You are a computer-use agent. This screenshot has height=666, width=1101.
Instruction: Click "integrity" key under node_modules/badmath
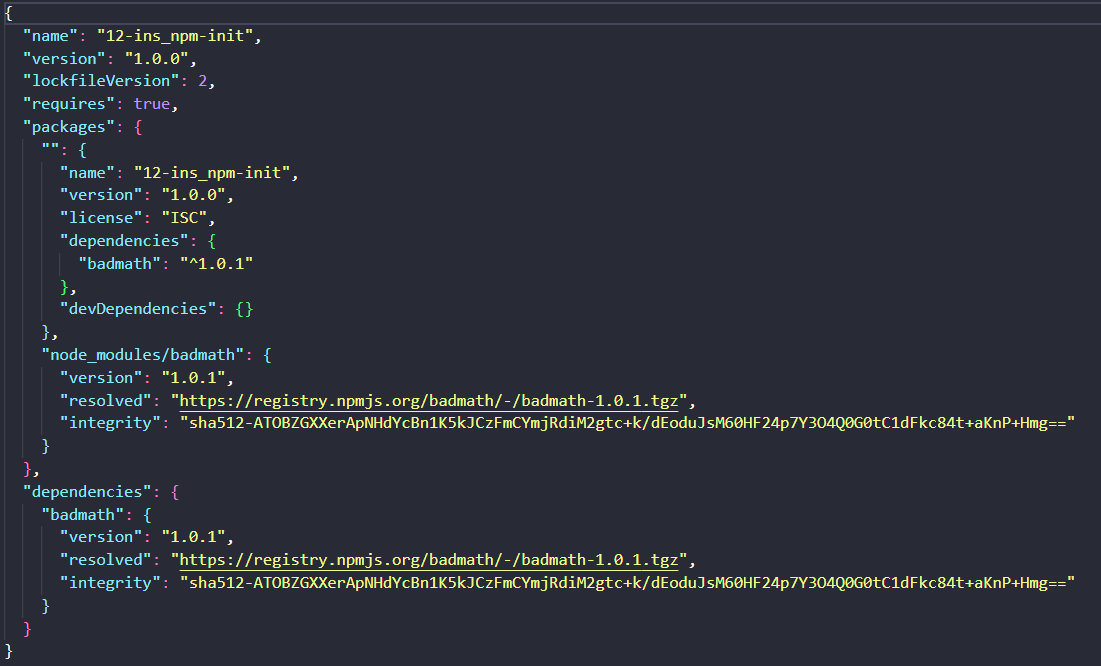[110, 423]
